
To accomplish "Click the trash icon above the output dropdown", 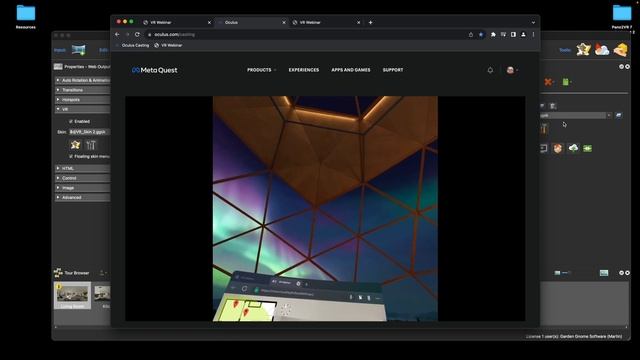I will click(x=553, y=106).
